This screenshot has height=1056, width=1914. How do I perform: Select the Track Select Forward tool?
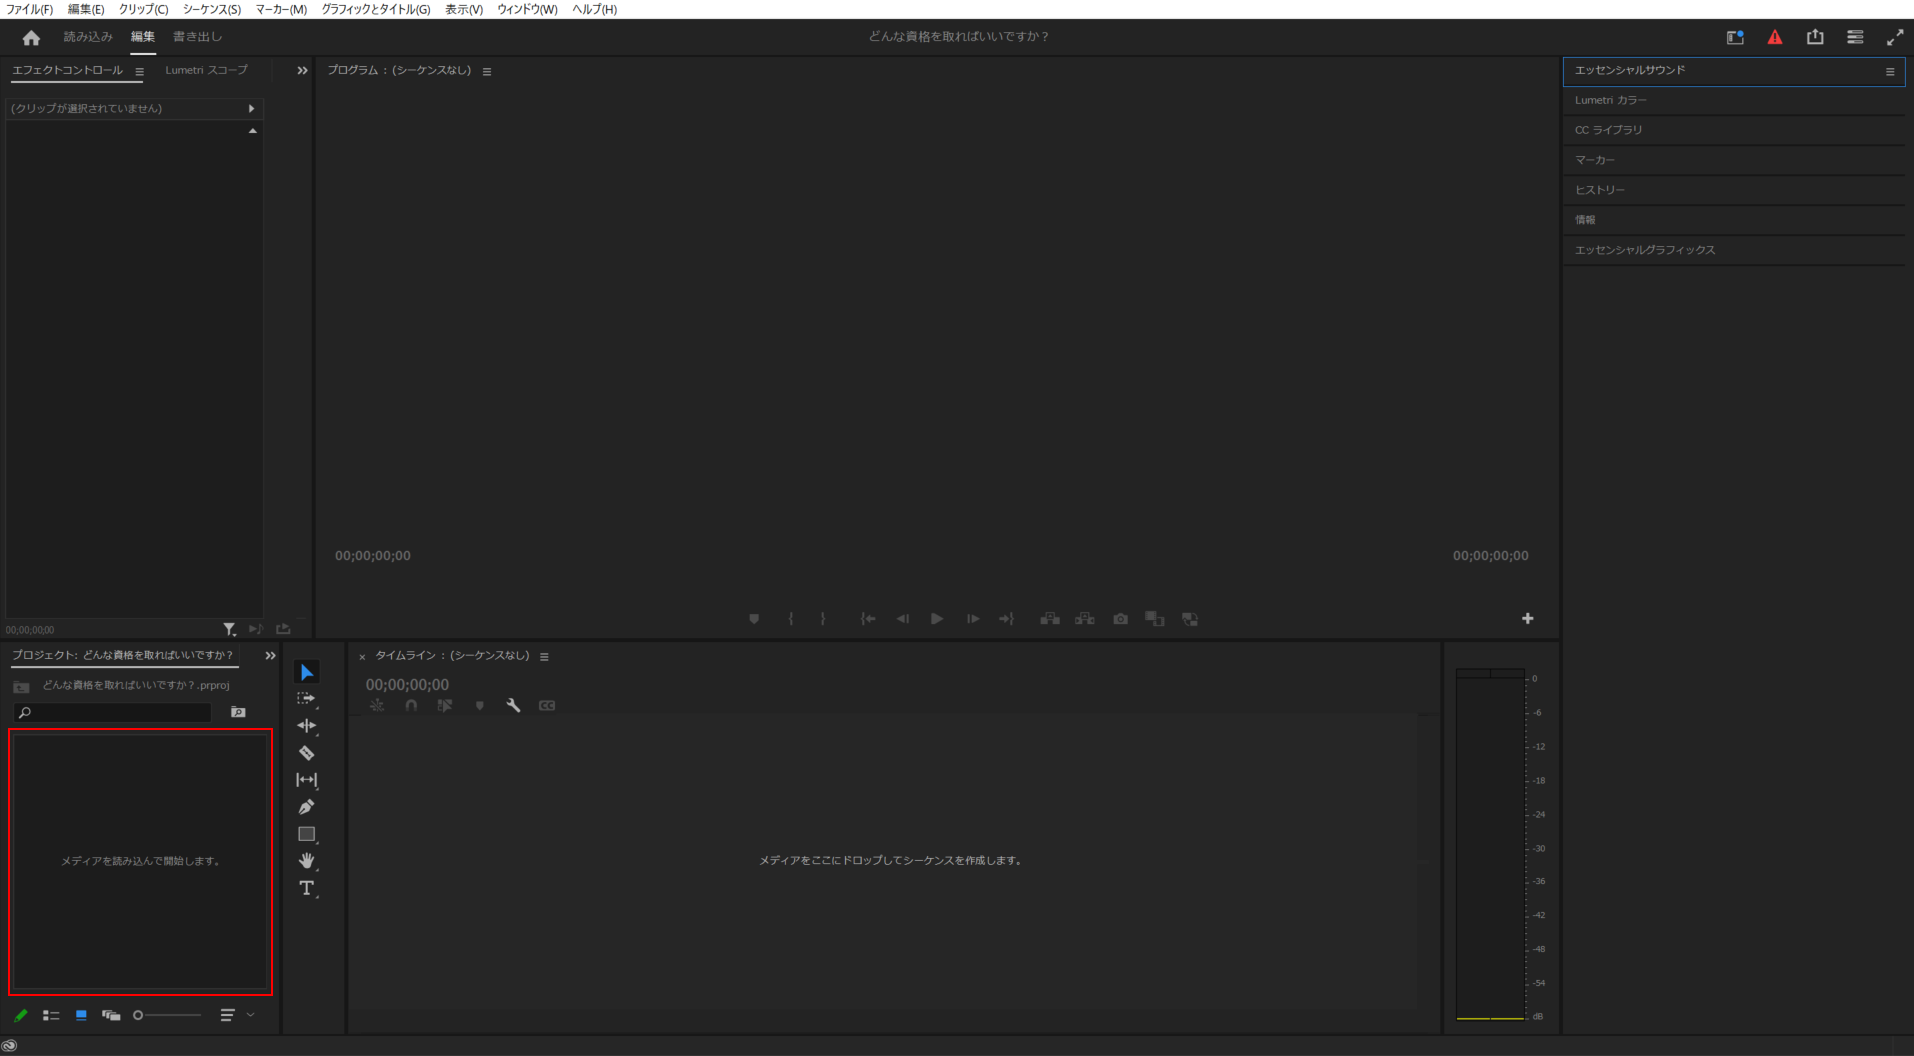307,699
